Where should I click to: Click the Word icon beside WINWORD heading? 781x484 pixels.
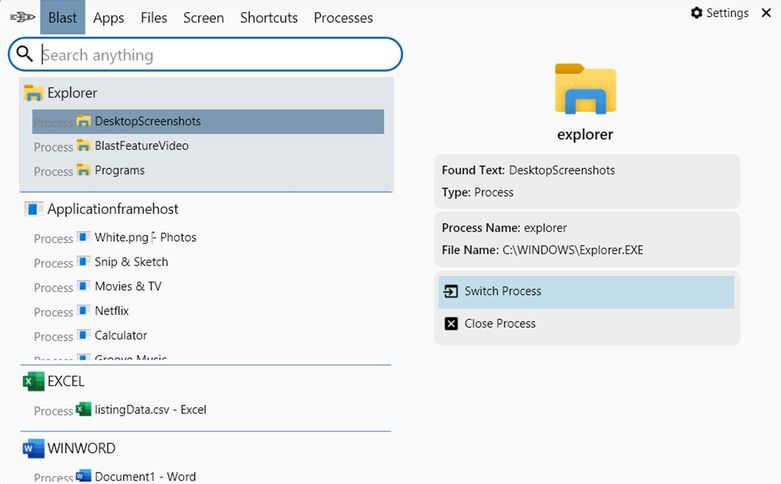pos(34,448)
